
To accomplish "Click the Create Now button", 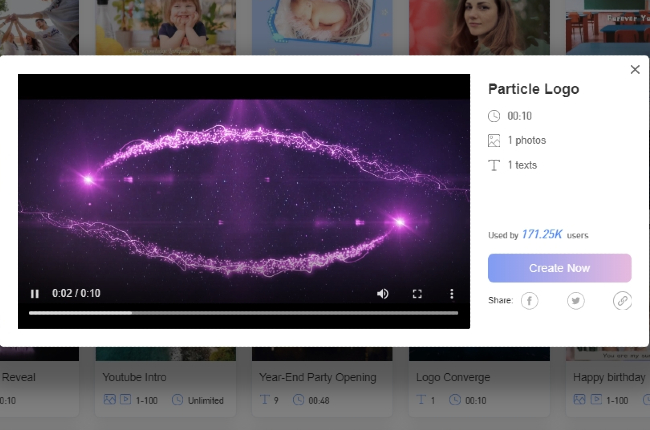I will (559, 268).
